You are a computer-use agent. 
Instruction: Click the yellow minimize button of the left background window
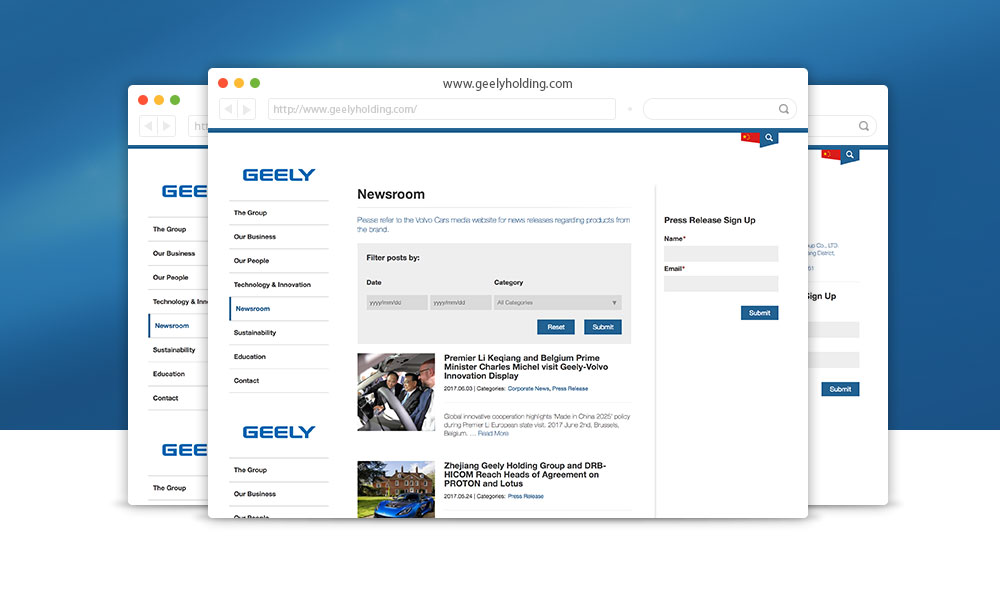click(x=159, y=100)
